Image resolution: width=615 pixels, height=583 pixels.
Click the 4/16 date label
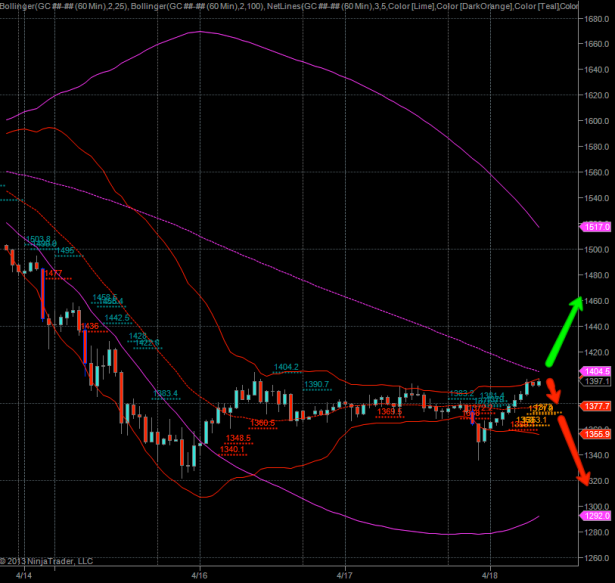(x=199, y=576)
